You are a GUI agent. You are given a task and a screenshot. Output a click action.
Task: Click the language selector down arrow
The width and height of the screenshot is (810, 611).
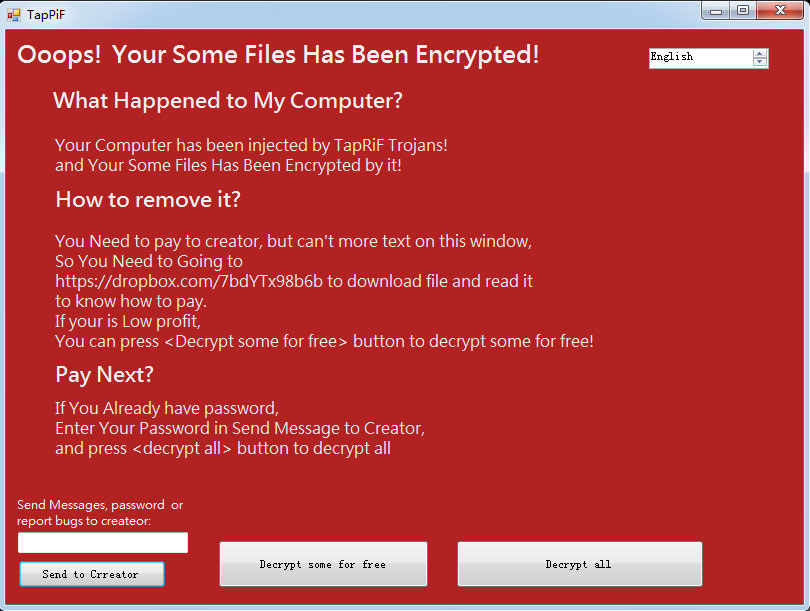tap(760, 62)
